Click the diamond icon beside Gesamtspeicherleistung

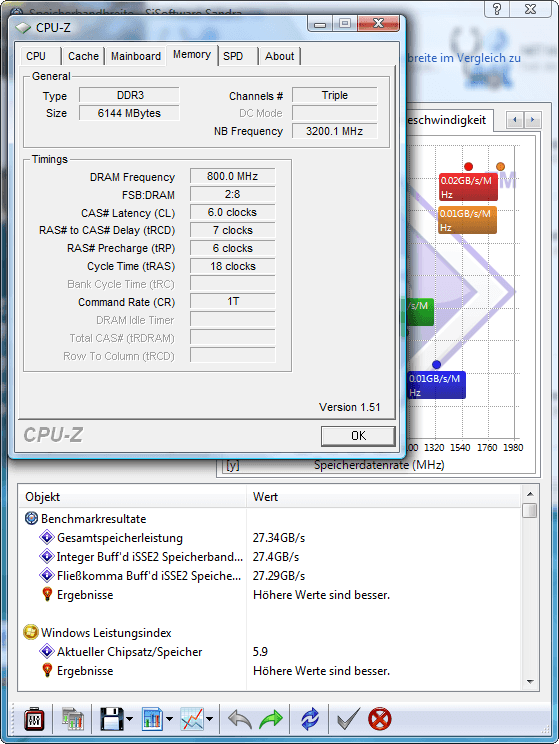[x=47, y=537]
